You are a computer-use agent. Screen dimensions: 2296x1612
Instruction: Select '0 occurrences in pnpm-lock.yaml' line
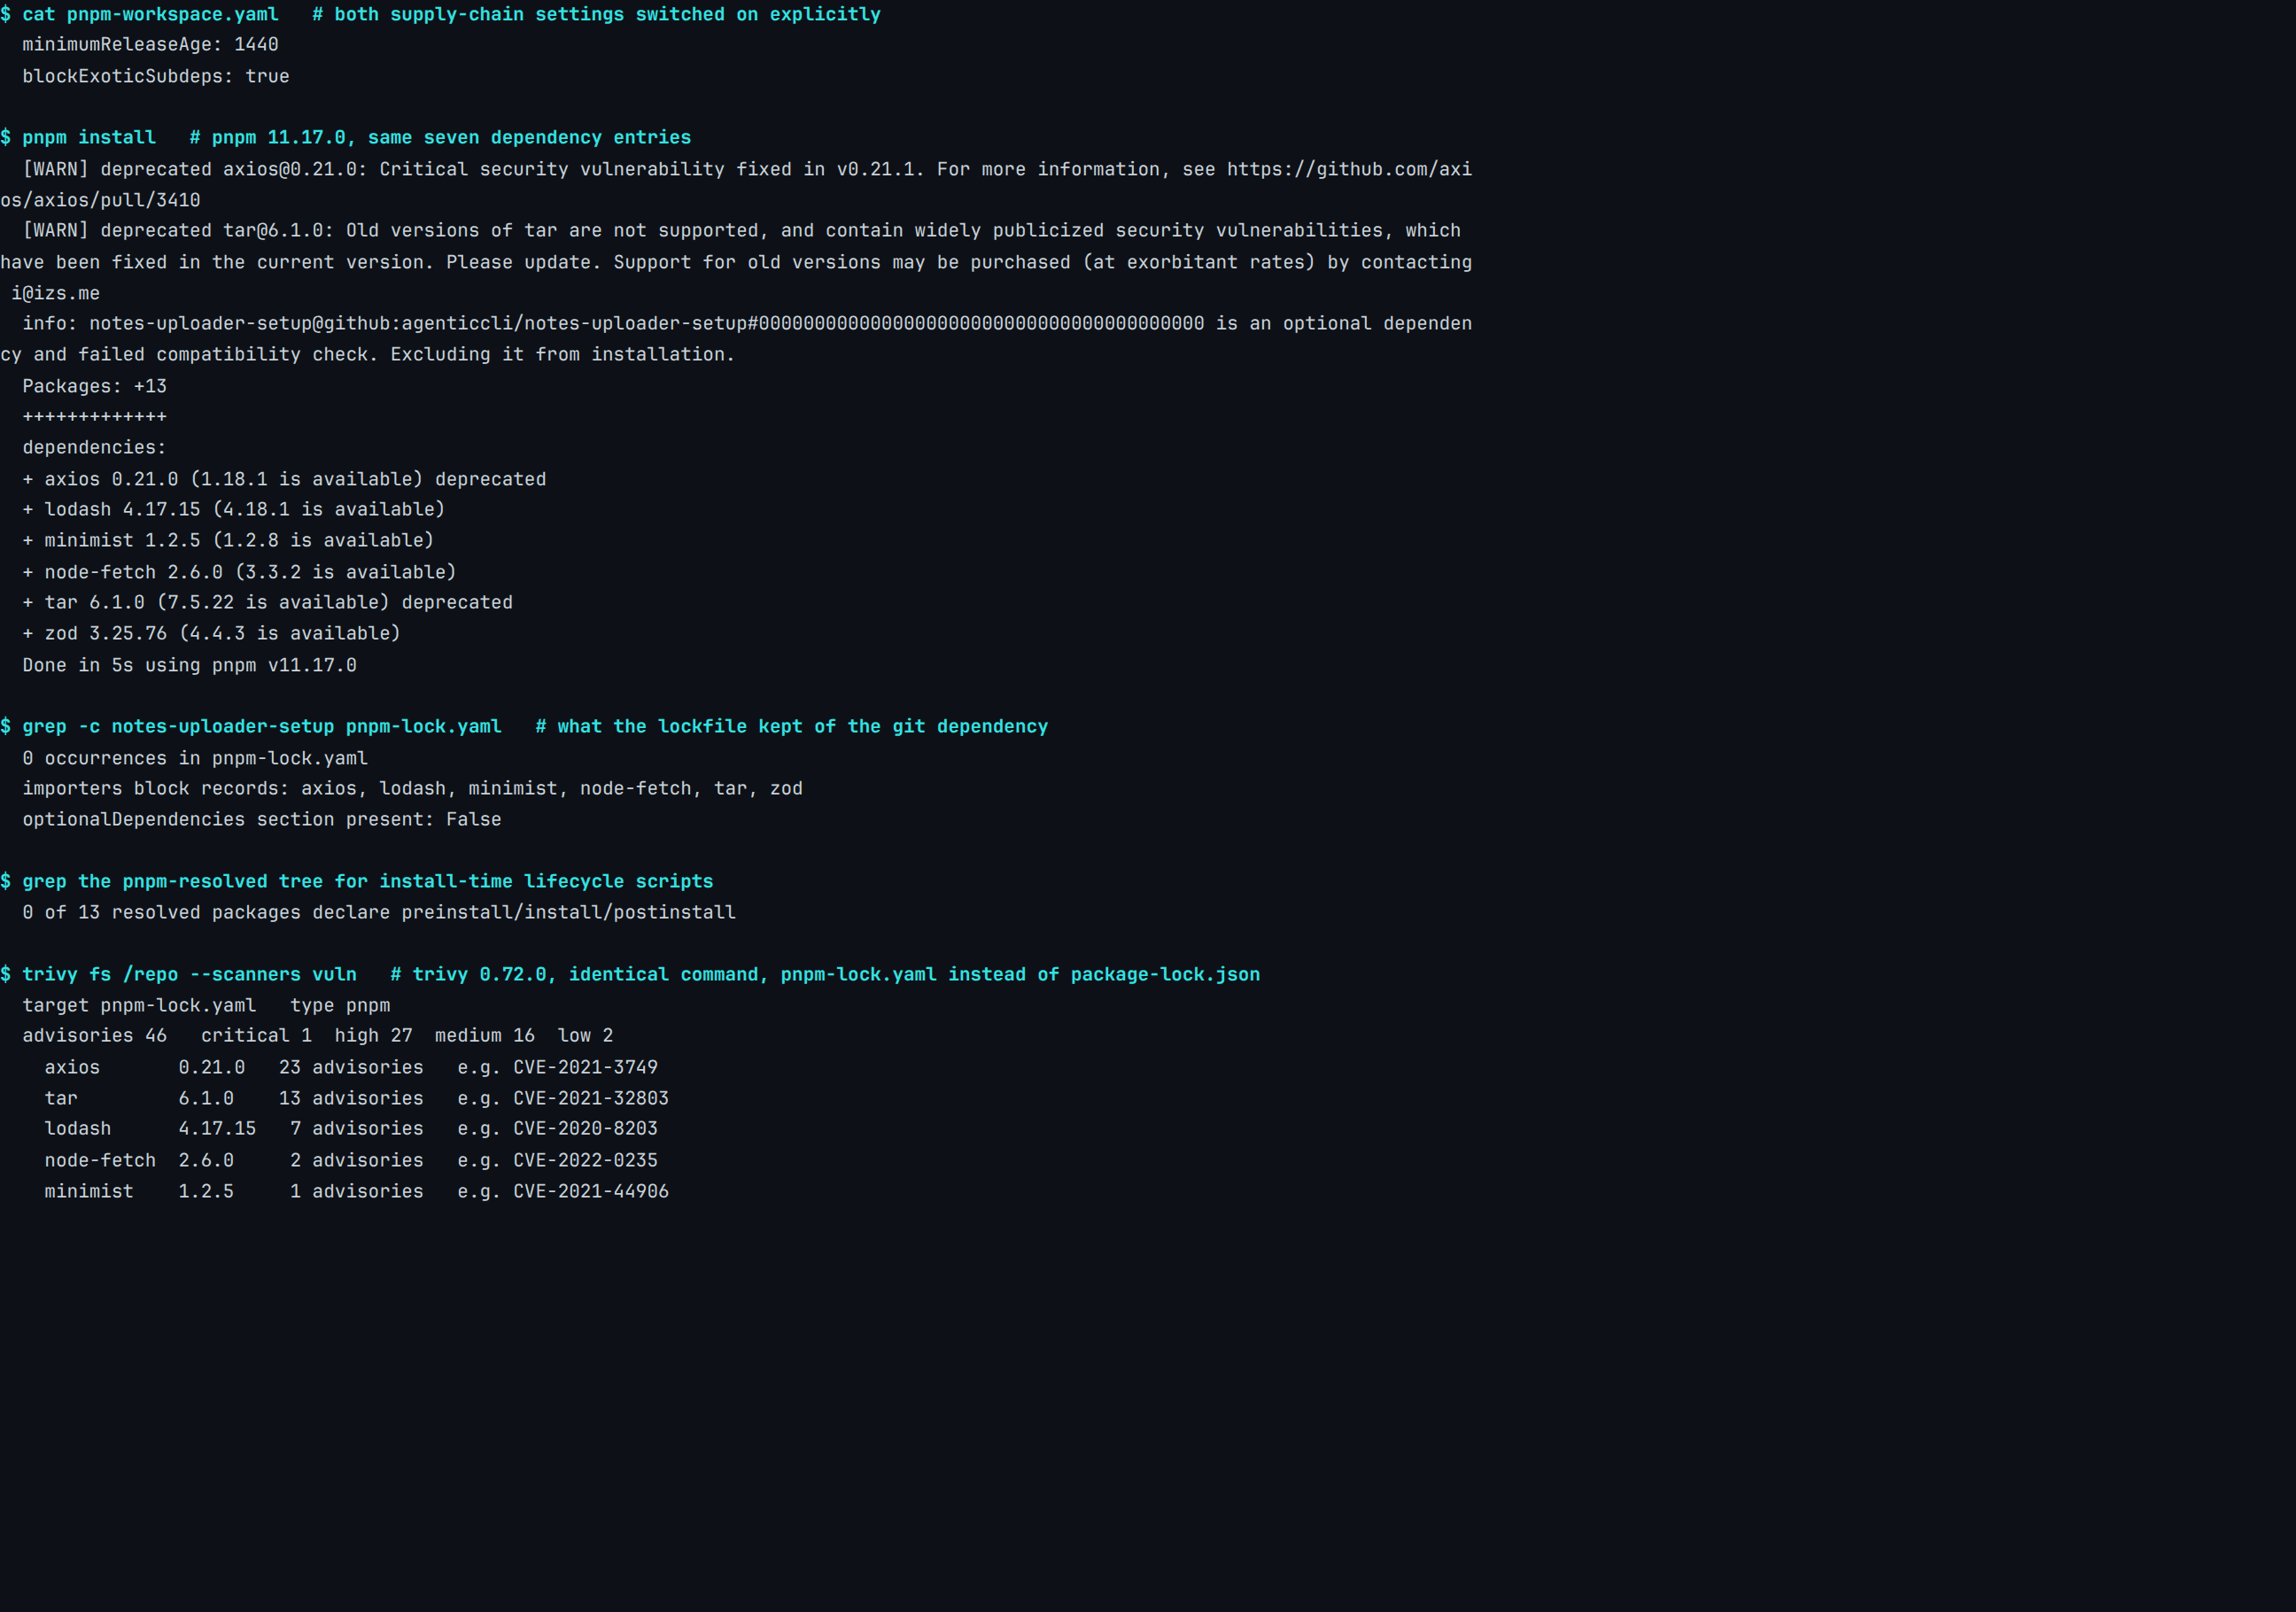click(195, 758)
